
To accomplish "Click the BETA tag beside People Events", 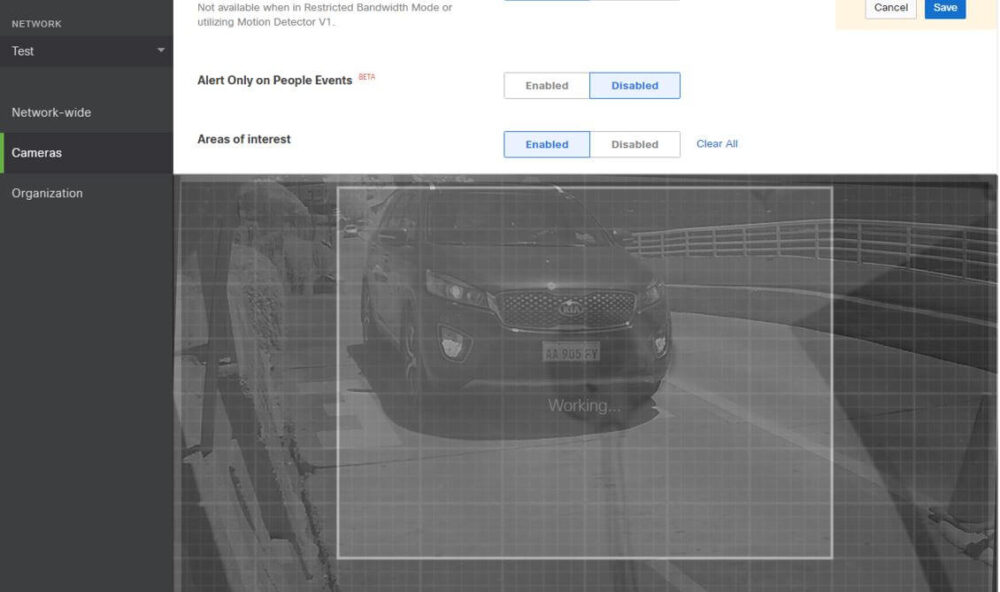I will [x=367, y=77].
